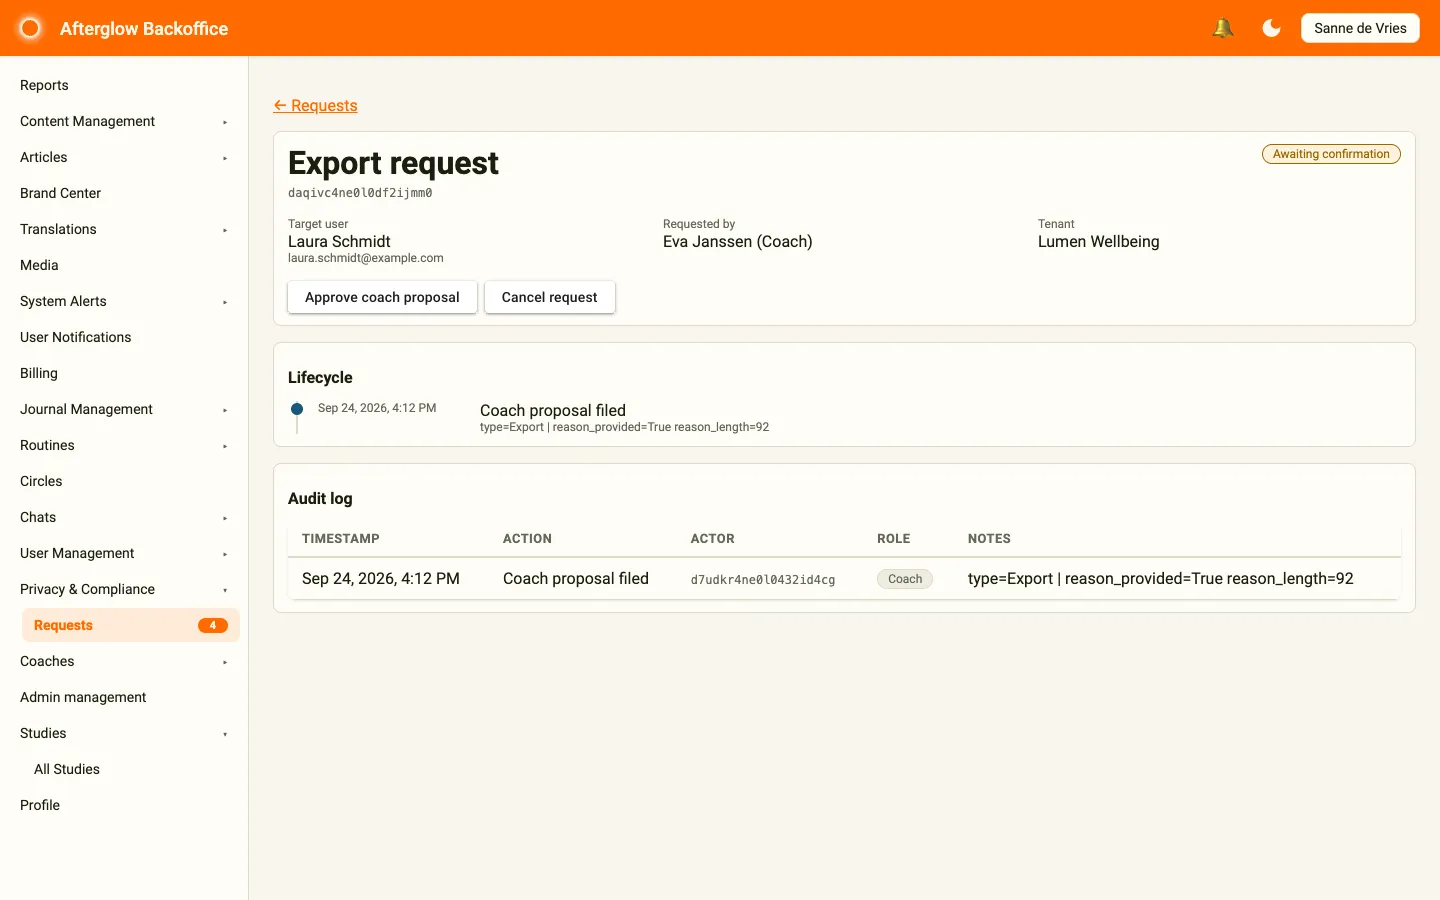Open User Notifications page

(x=124, y=337)
